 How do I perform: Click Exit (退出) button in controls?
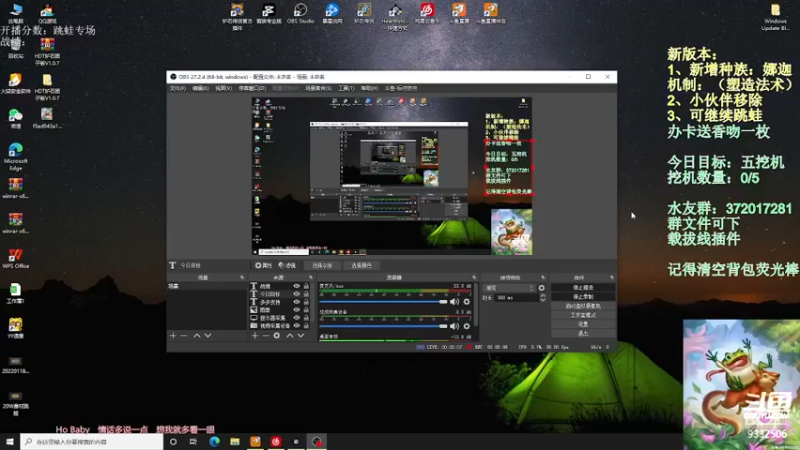[x=583, y=333]
